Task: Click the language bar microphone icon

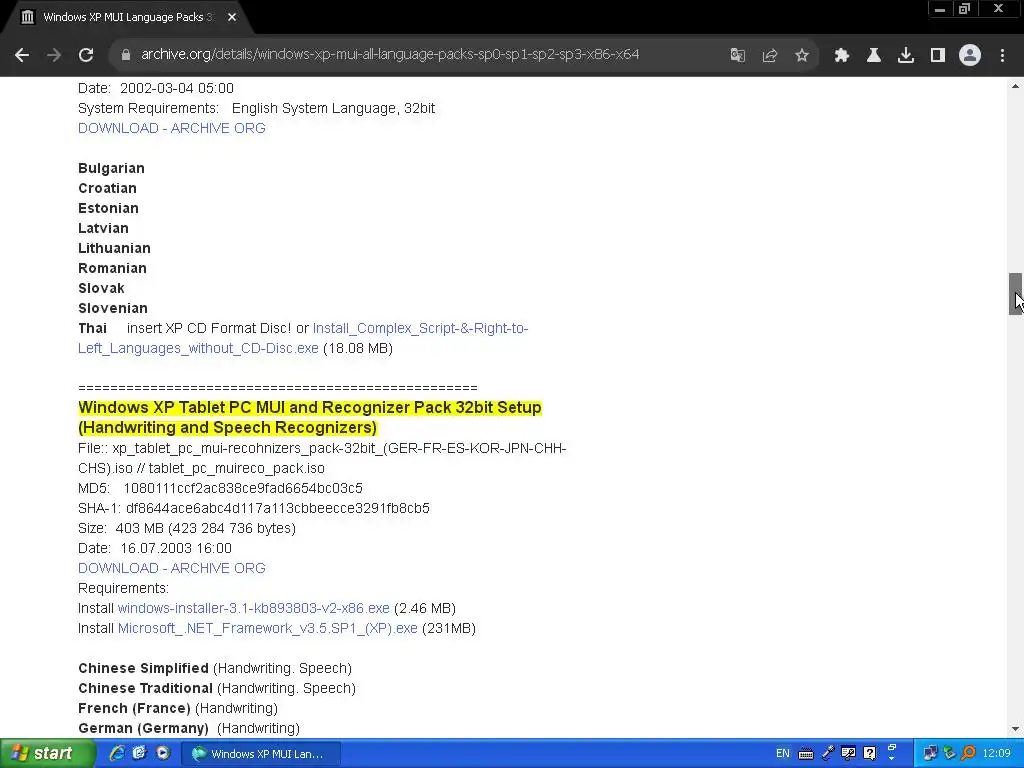Action: (828, 754)
